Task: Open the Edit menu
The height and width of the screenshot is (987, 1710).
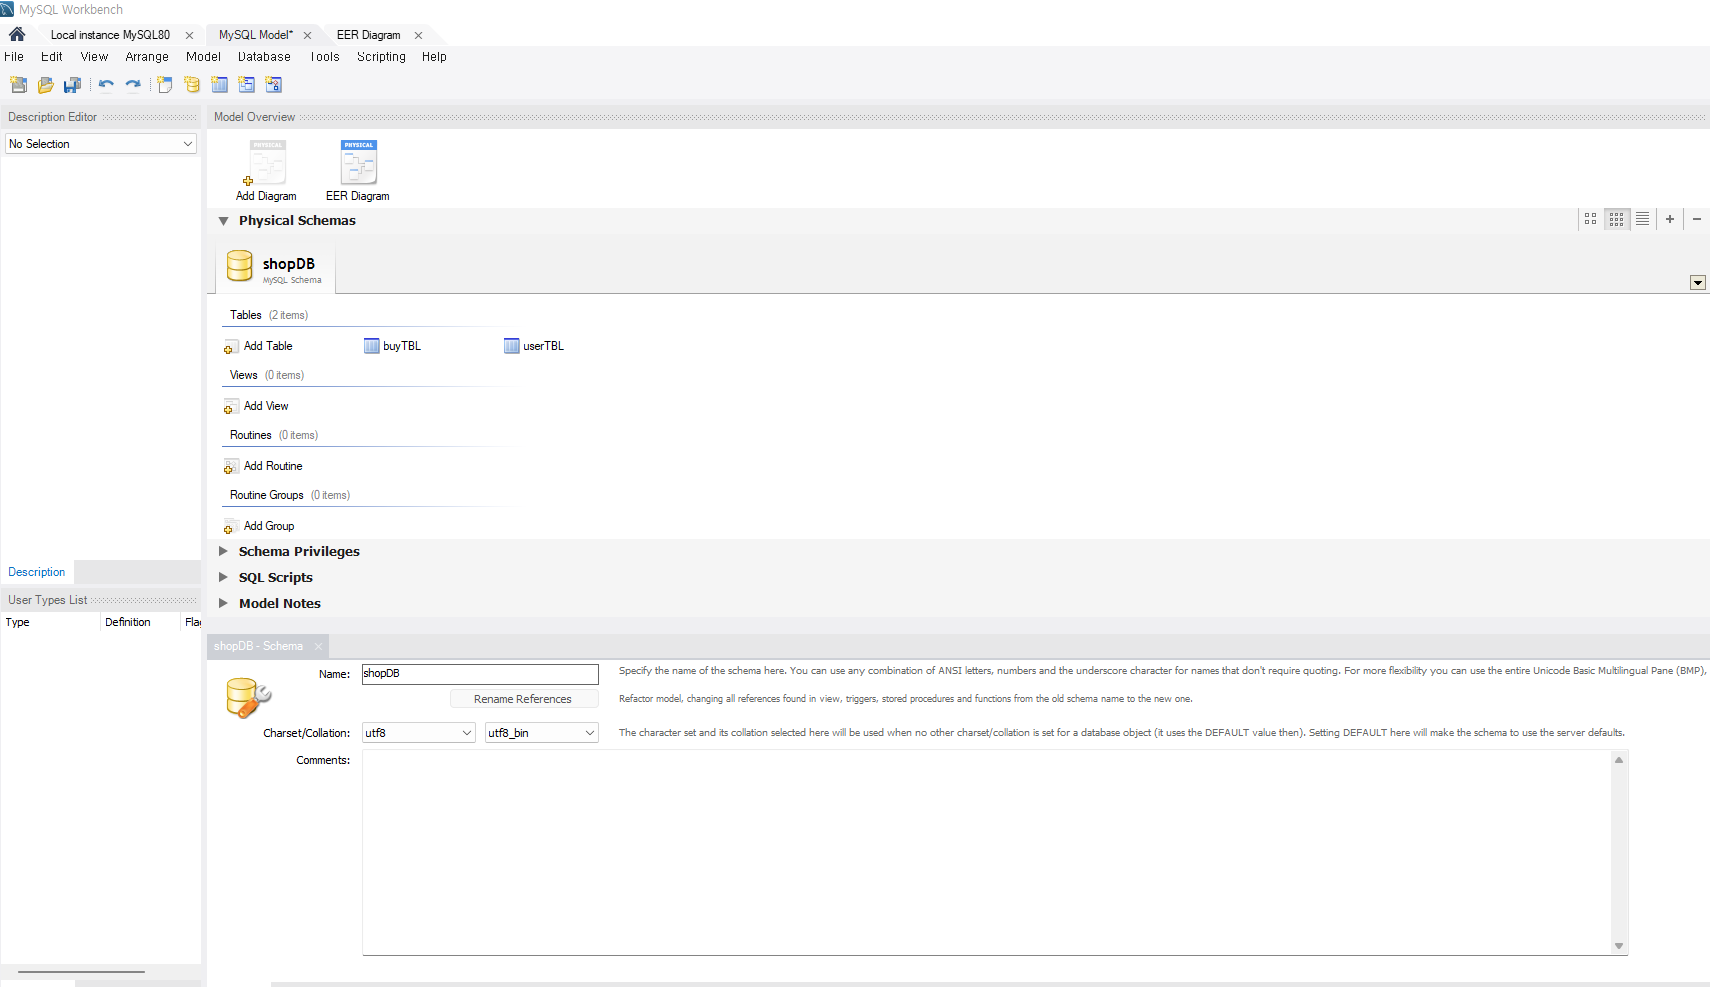Action: pyautogui.click(x=52, y=57)
